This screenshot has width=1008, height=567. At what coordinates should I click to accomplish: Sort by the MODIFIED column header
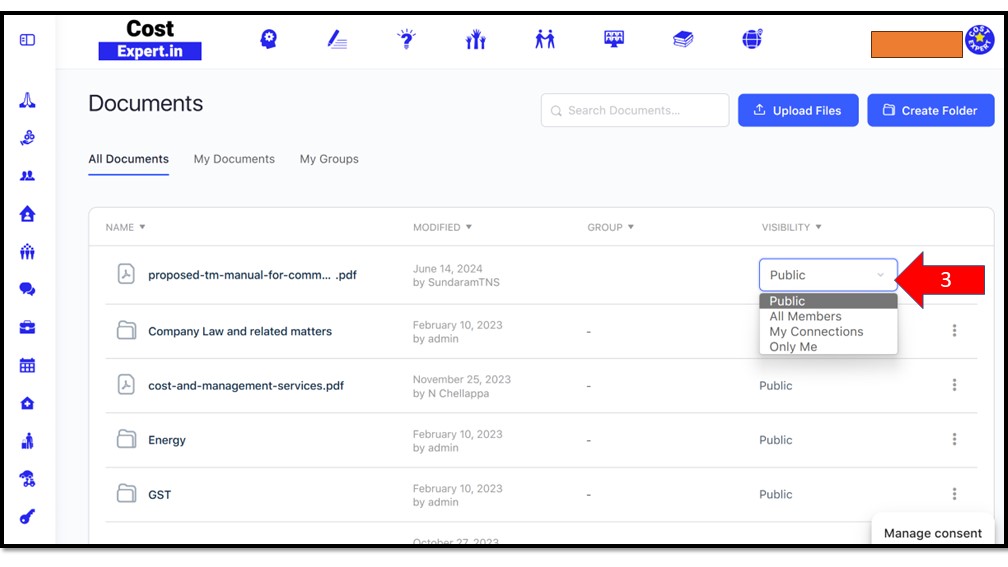[442, 227]
